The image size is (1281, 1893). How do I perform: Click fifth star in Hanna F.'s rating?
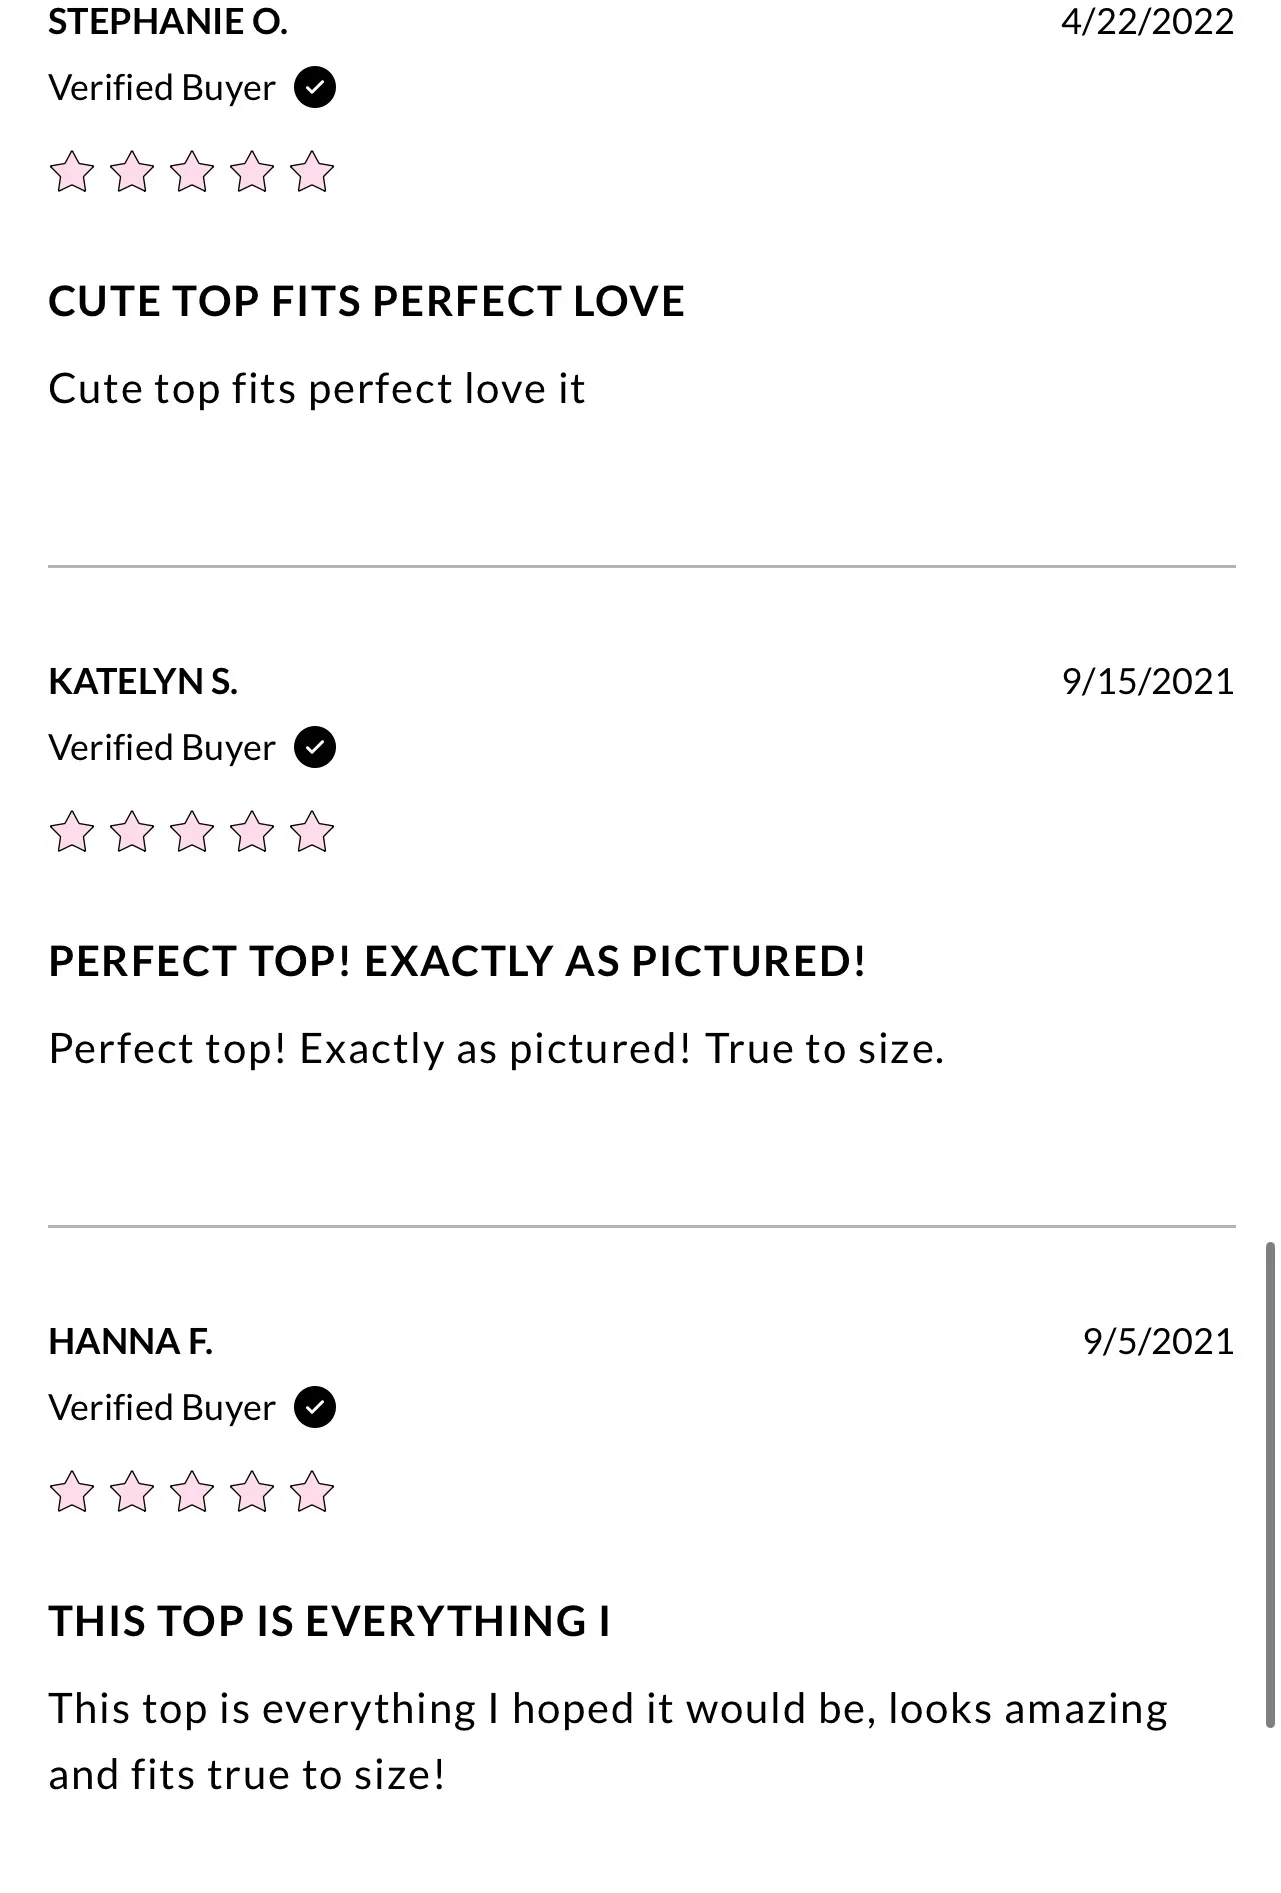312,1492
